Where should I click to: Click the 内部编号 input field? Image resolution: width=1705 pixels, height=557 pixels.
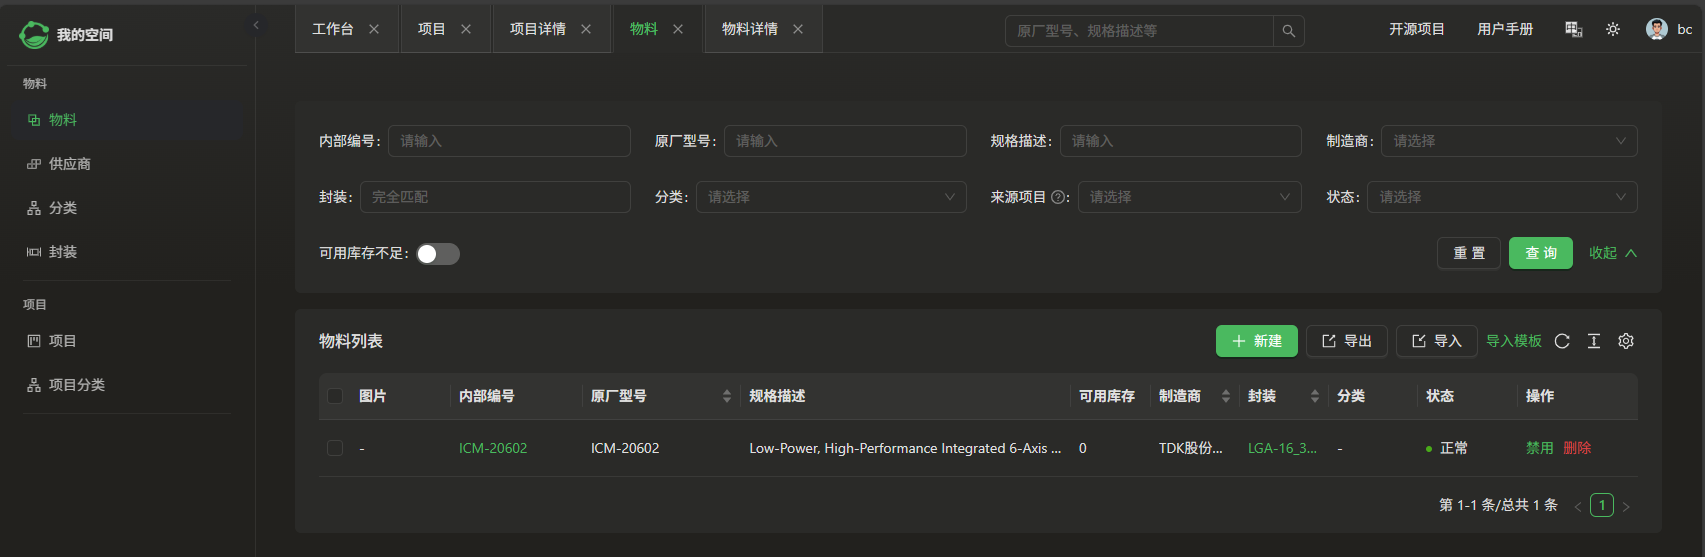(x=509, y=141)
